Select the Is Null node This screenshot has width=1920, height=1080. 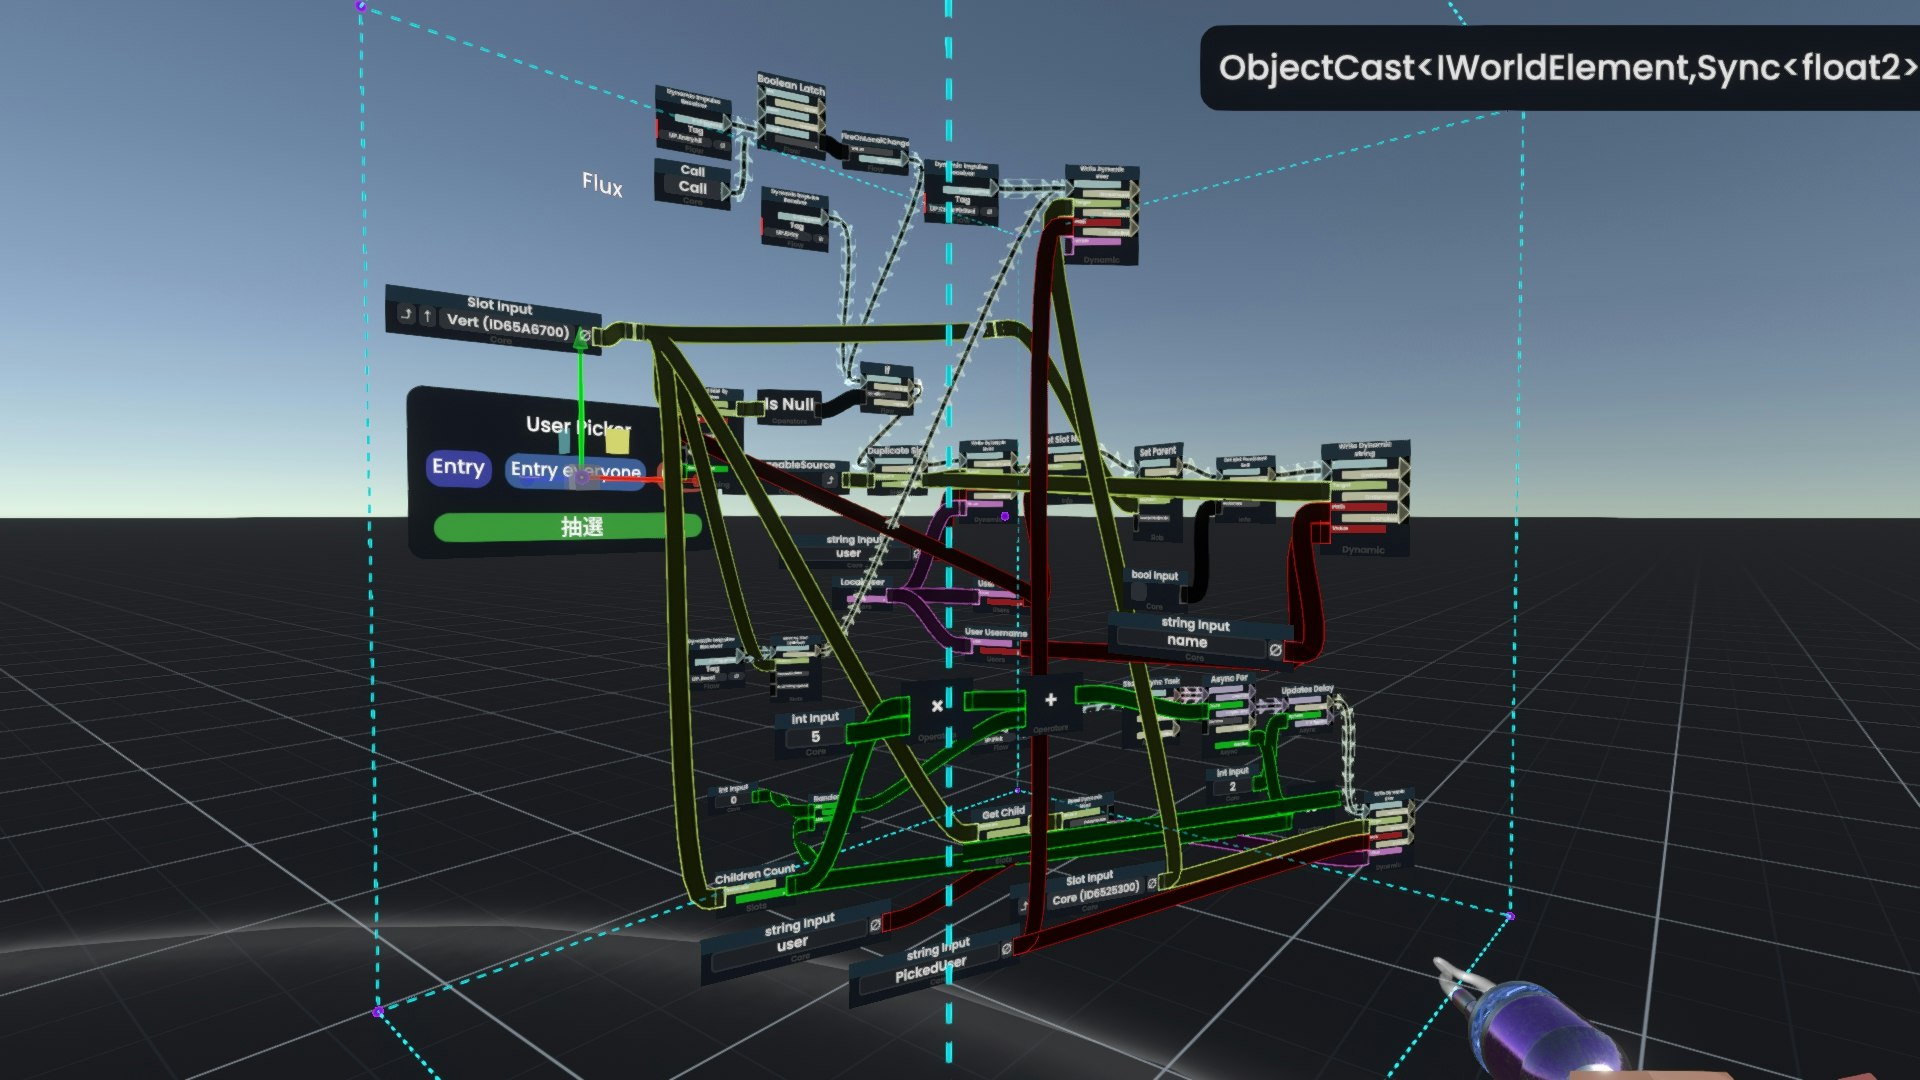pyautogui.click(x=789, y=405)
